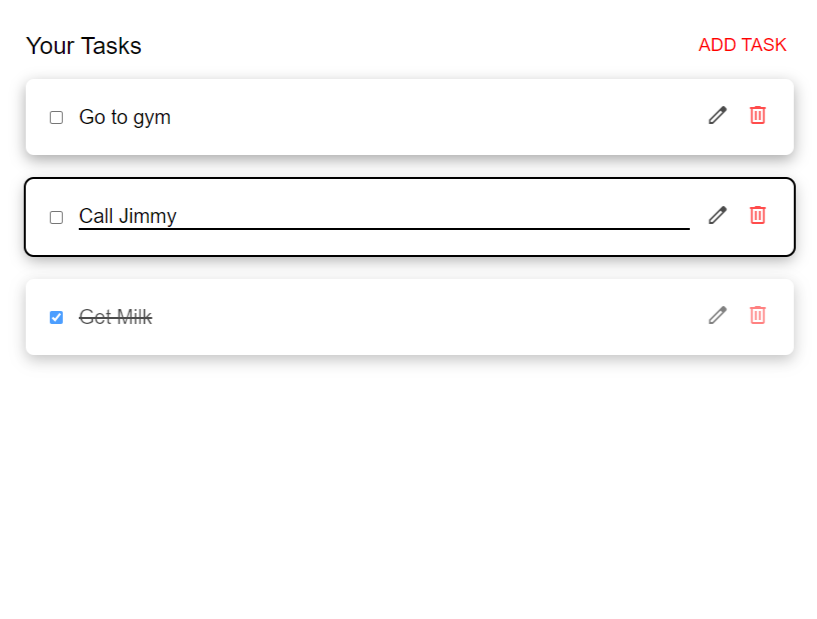817x619 pixels.
Task: Mark Go to gym as done
Action: click(x=56, y=117)
